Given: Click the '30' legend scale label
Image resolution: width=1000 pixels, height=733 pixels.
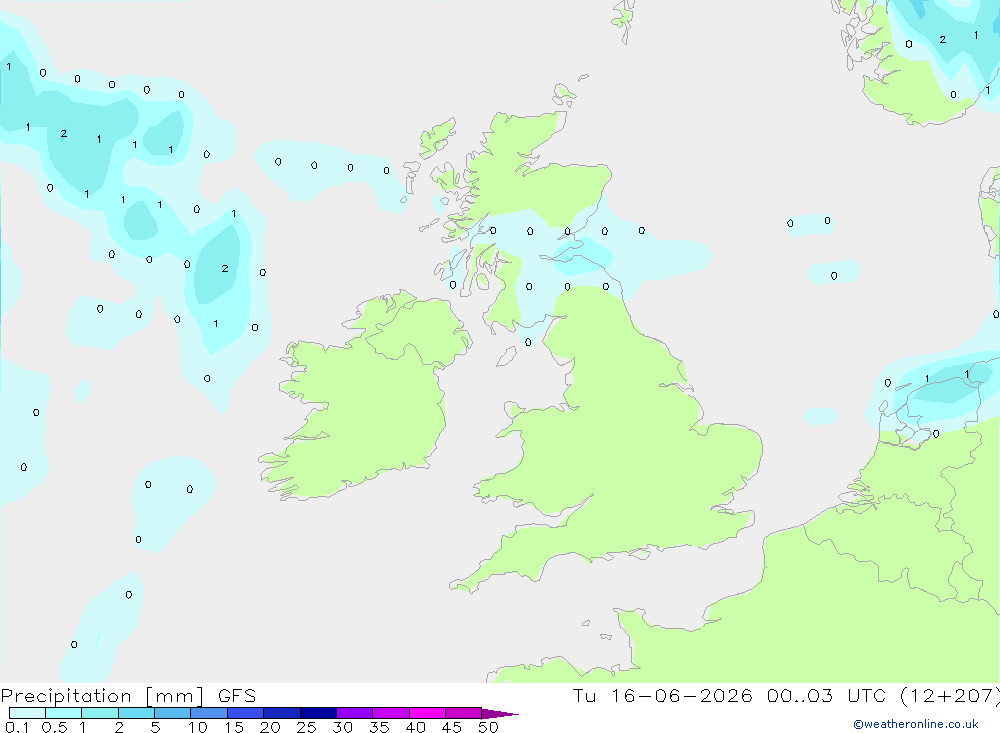Looking at the screenshot, I should tap(342, 727).
